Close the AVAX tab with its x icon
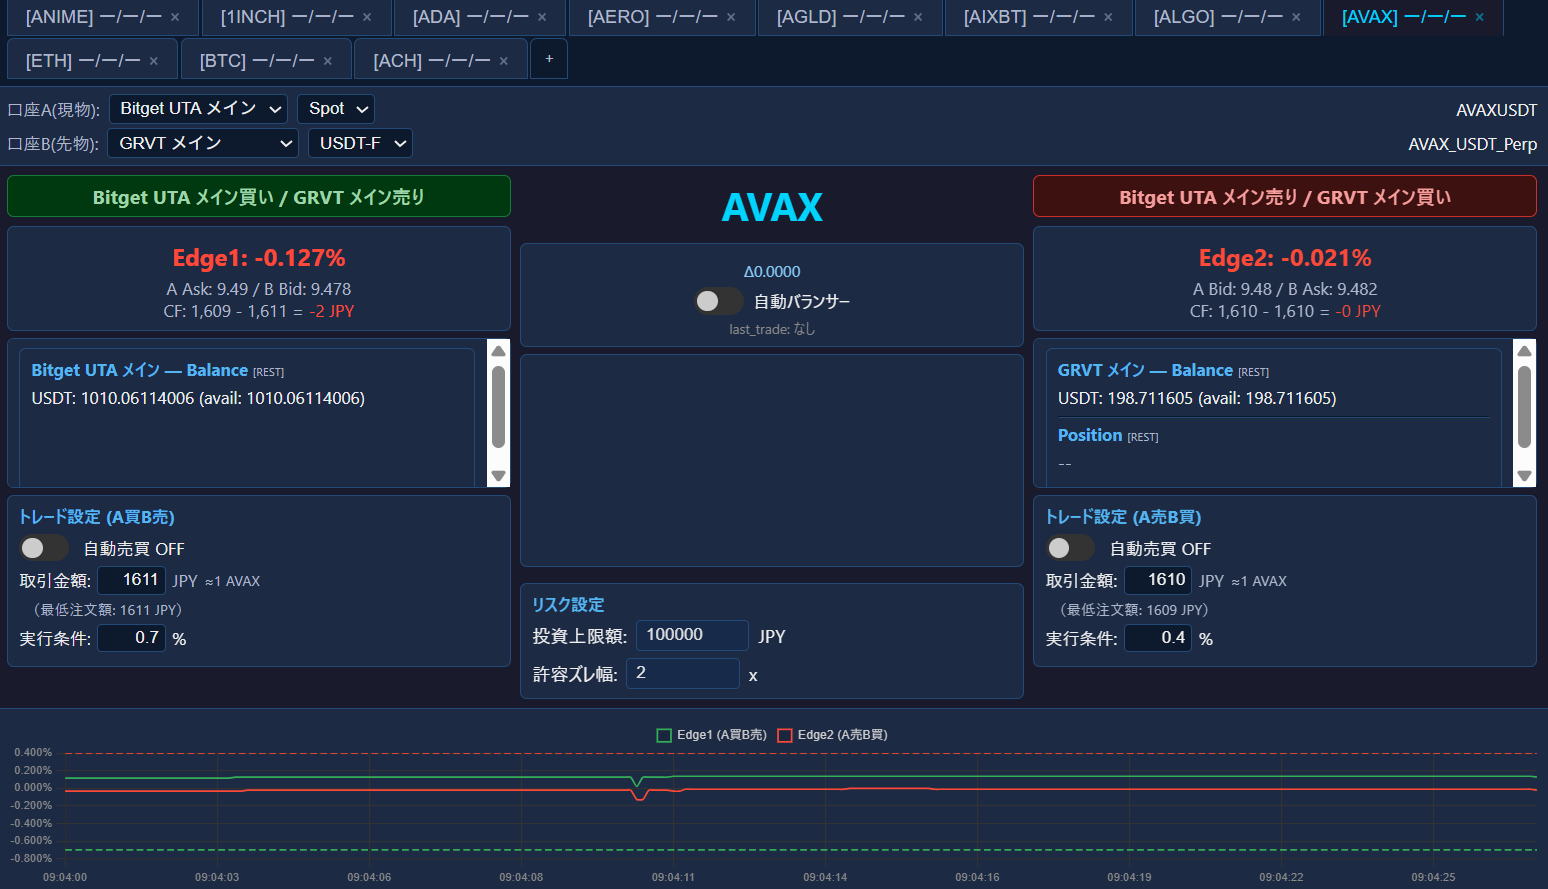The width and height of the screenshot is (1548, 889). 1479,17
